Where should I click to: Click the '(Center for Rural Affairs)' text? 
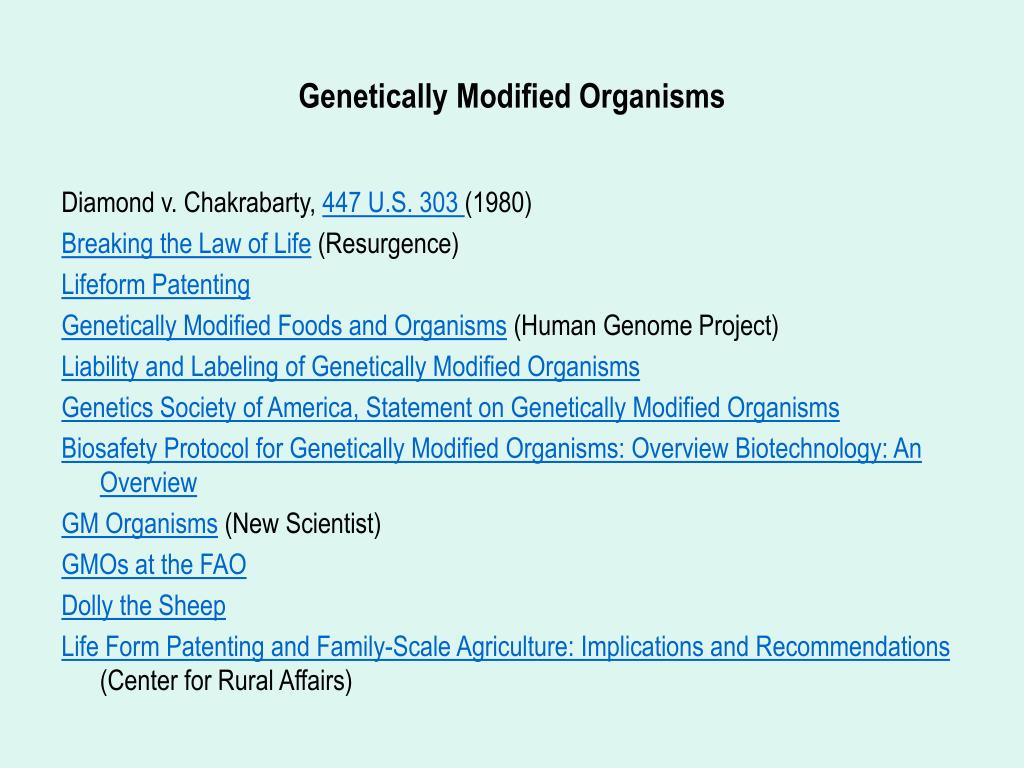pos(226,681)
